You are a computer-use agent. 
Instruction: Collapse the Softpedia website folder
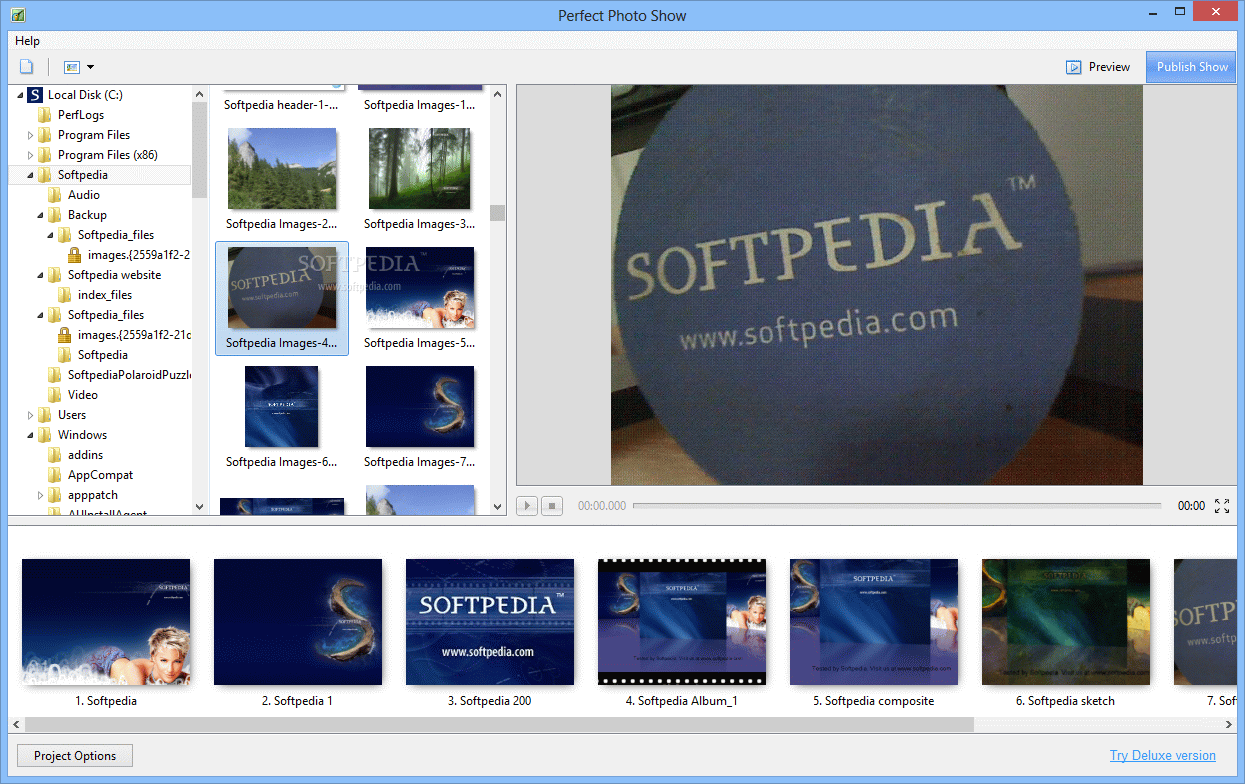click(40, 275)
